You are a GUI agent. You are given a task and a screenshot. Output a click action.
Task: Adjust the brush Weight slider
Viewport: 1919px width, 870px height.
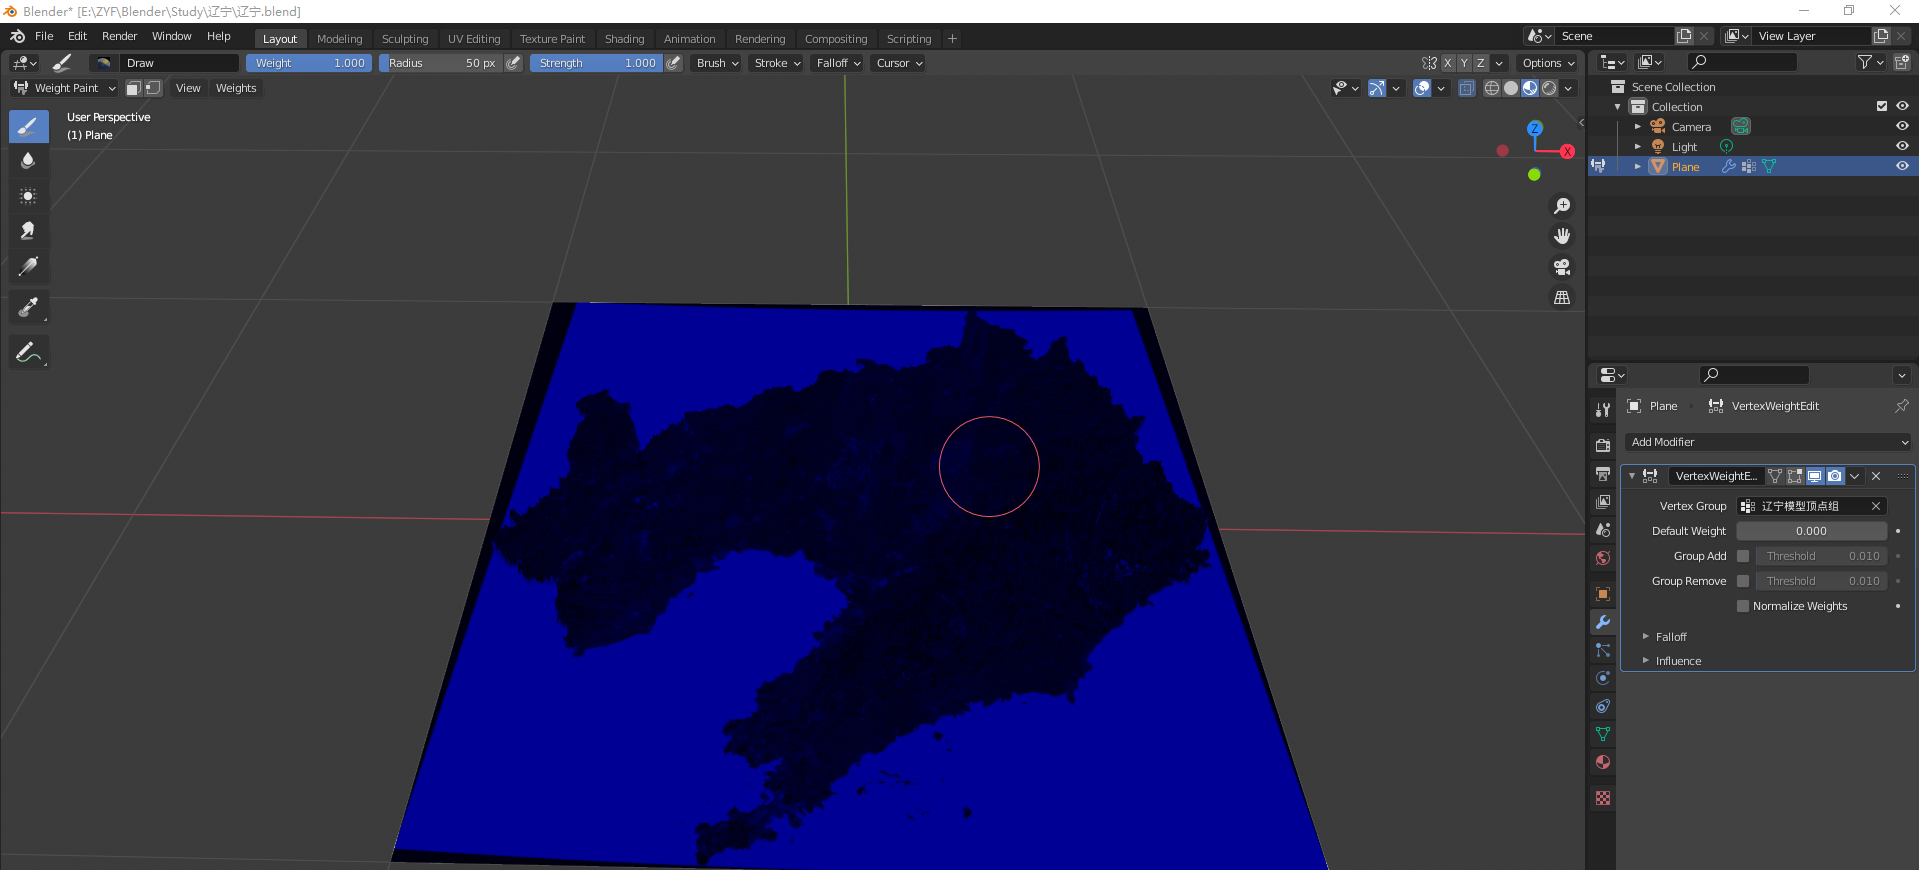click(309, 63)
